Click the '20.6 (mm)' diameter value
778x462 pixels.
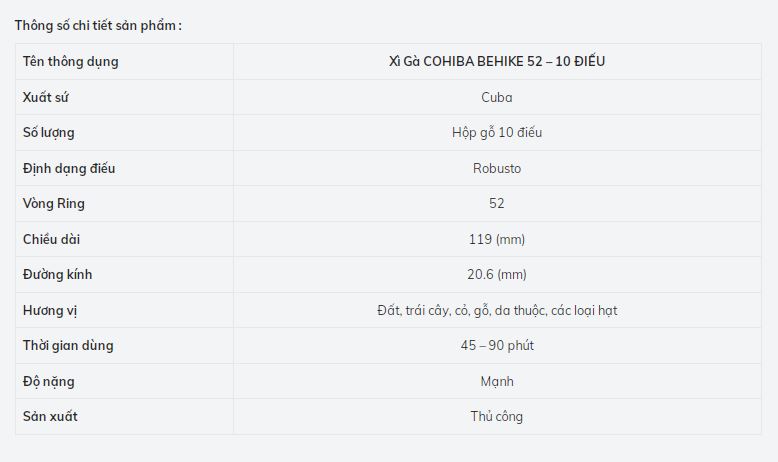(x=497, y=275)
